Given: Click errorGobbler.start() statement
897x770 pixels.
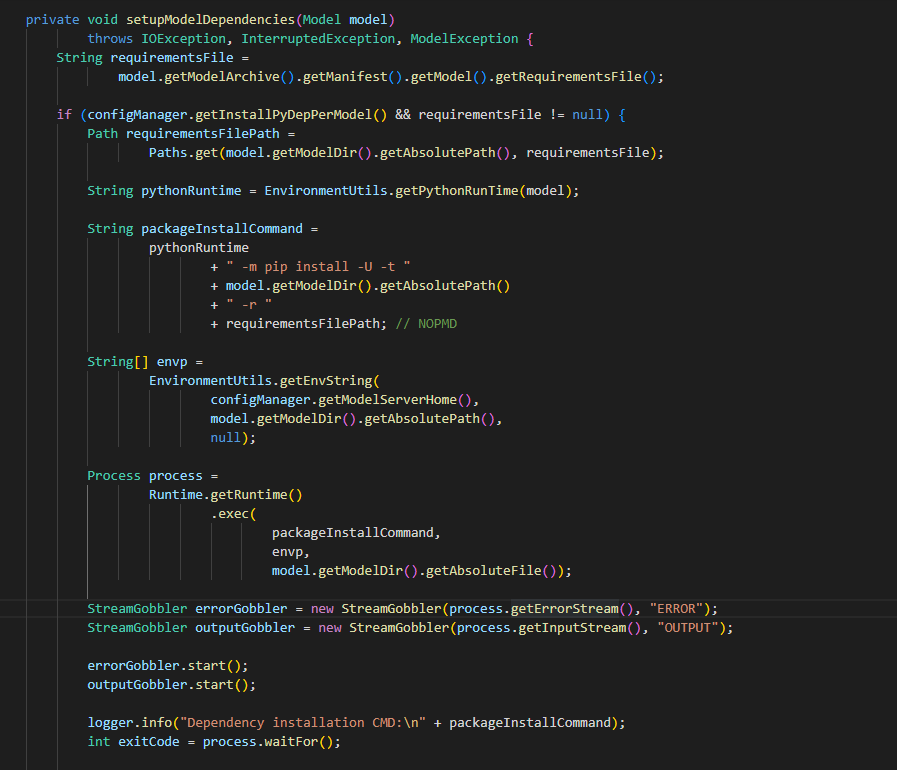Looking at the screenshot, I should click(x=168, y=666).
